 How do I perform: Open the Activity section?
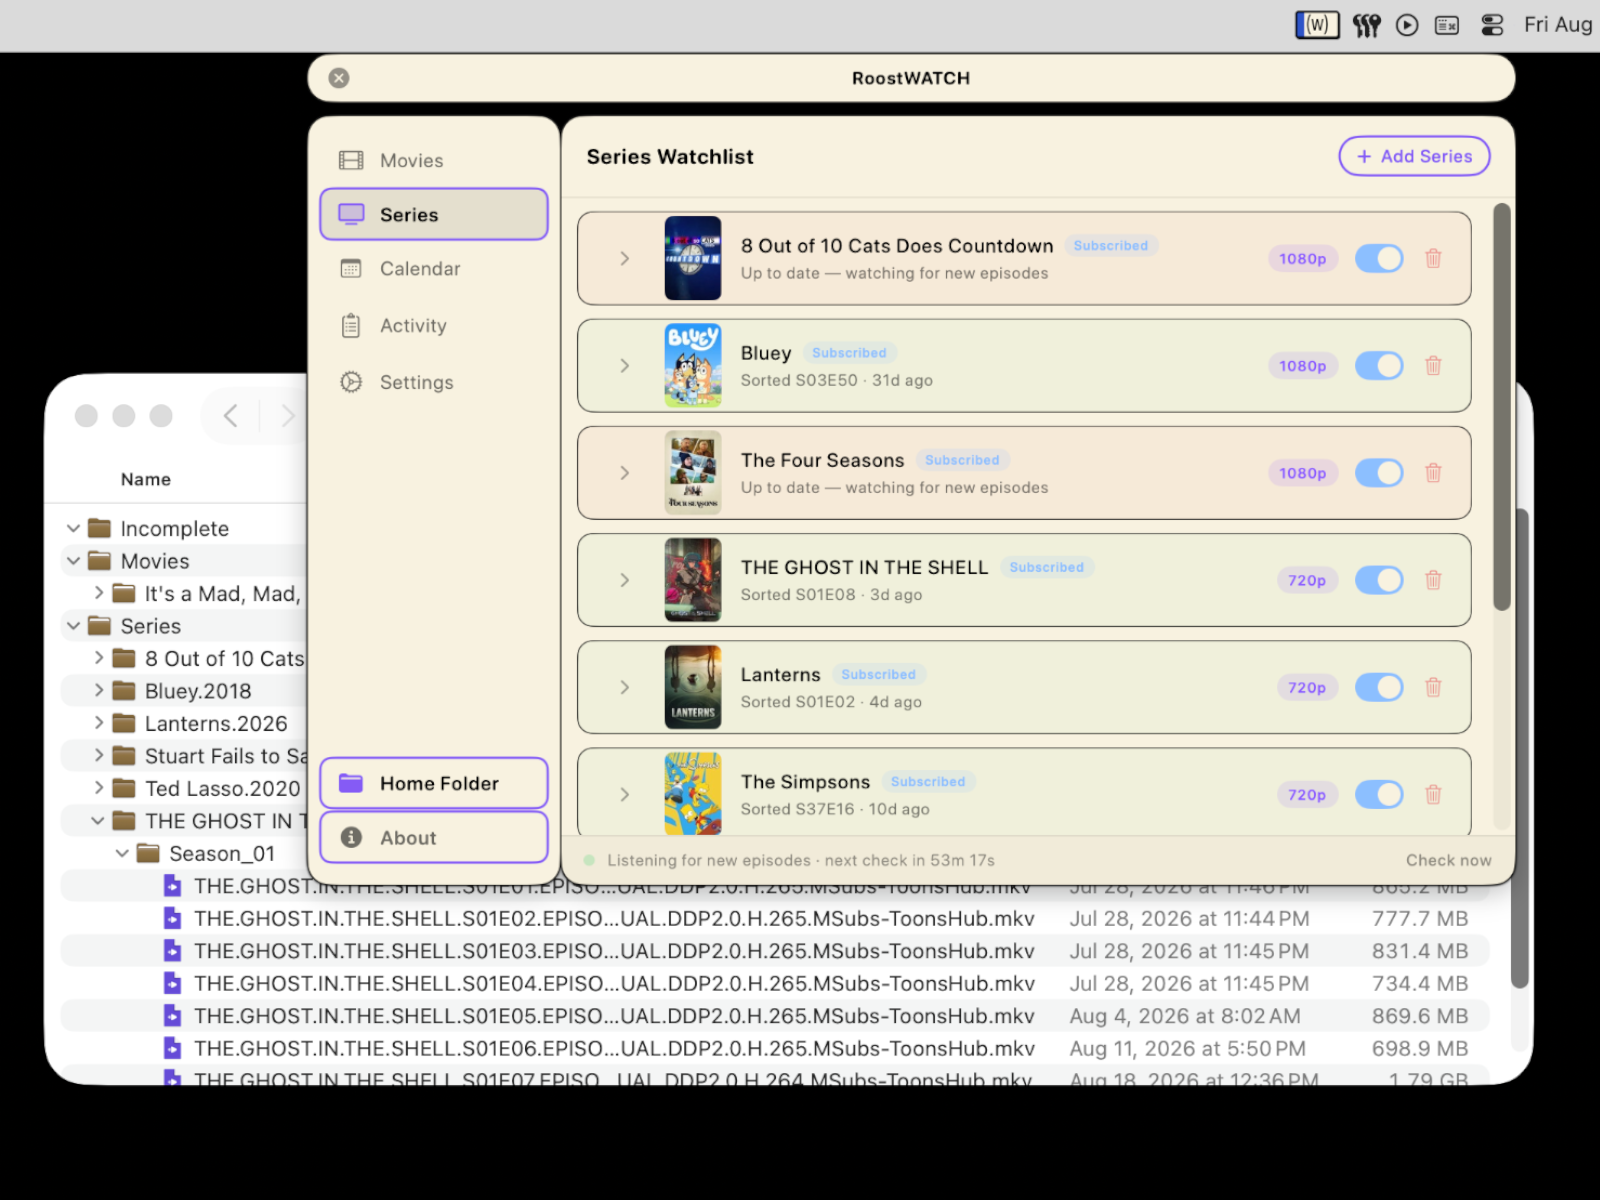coord(434,325)
